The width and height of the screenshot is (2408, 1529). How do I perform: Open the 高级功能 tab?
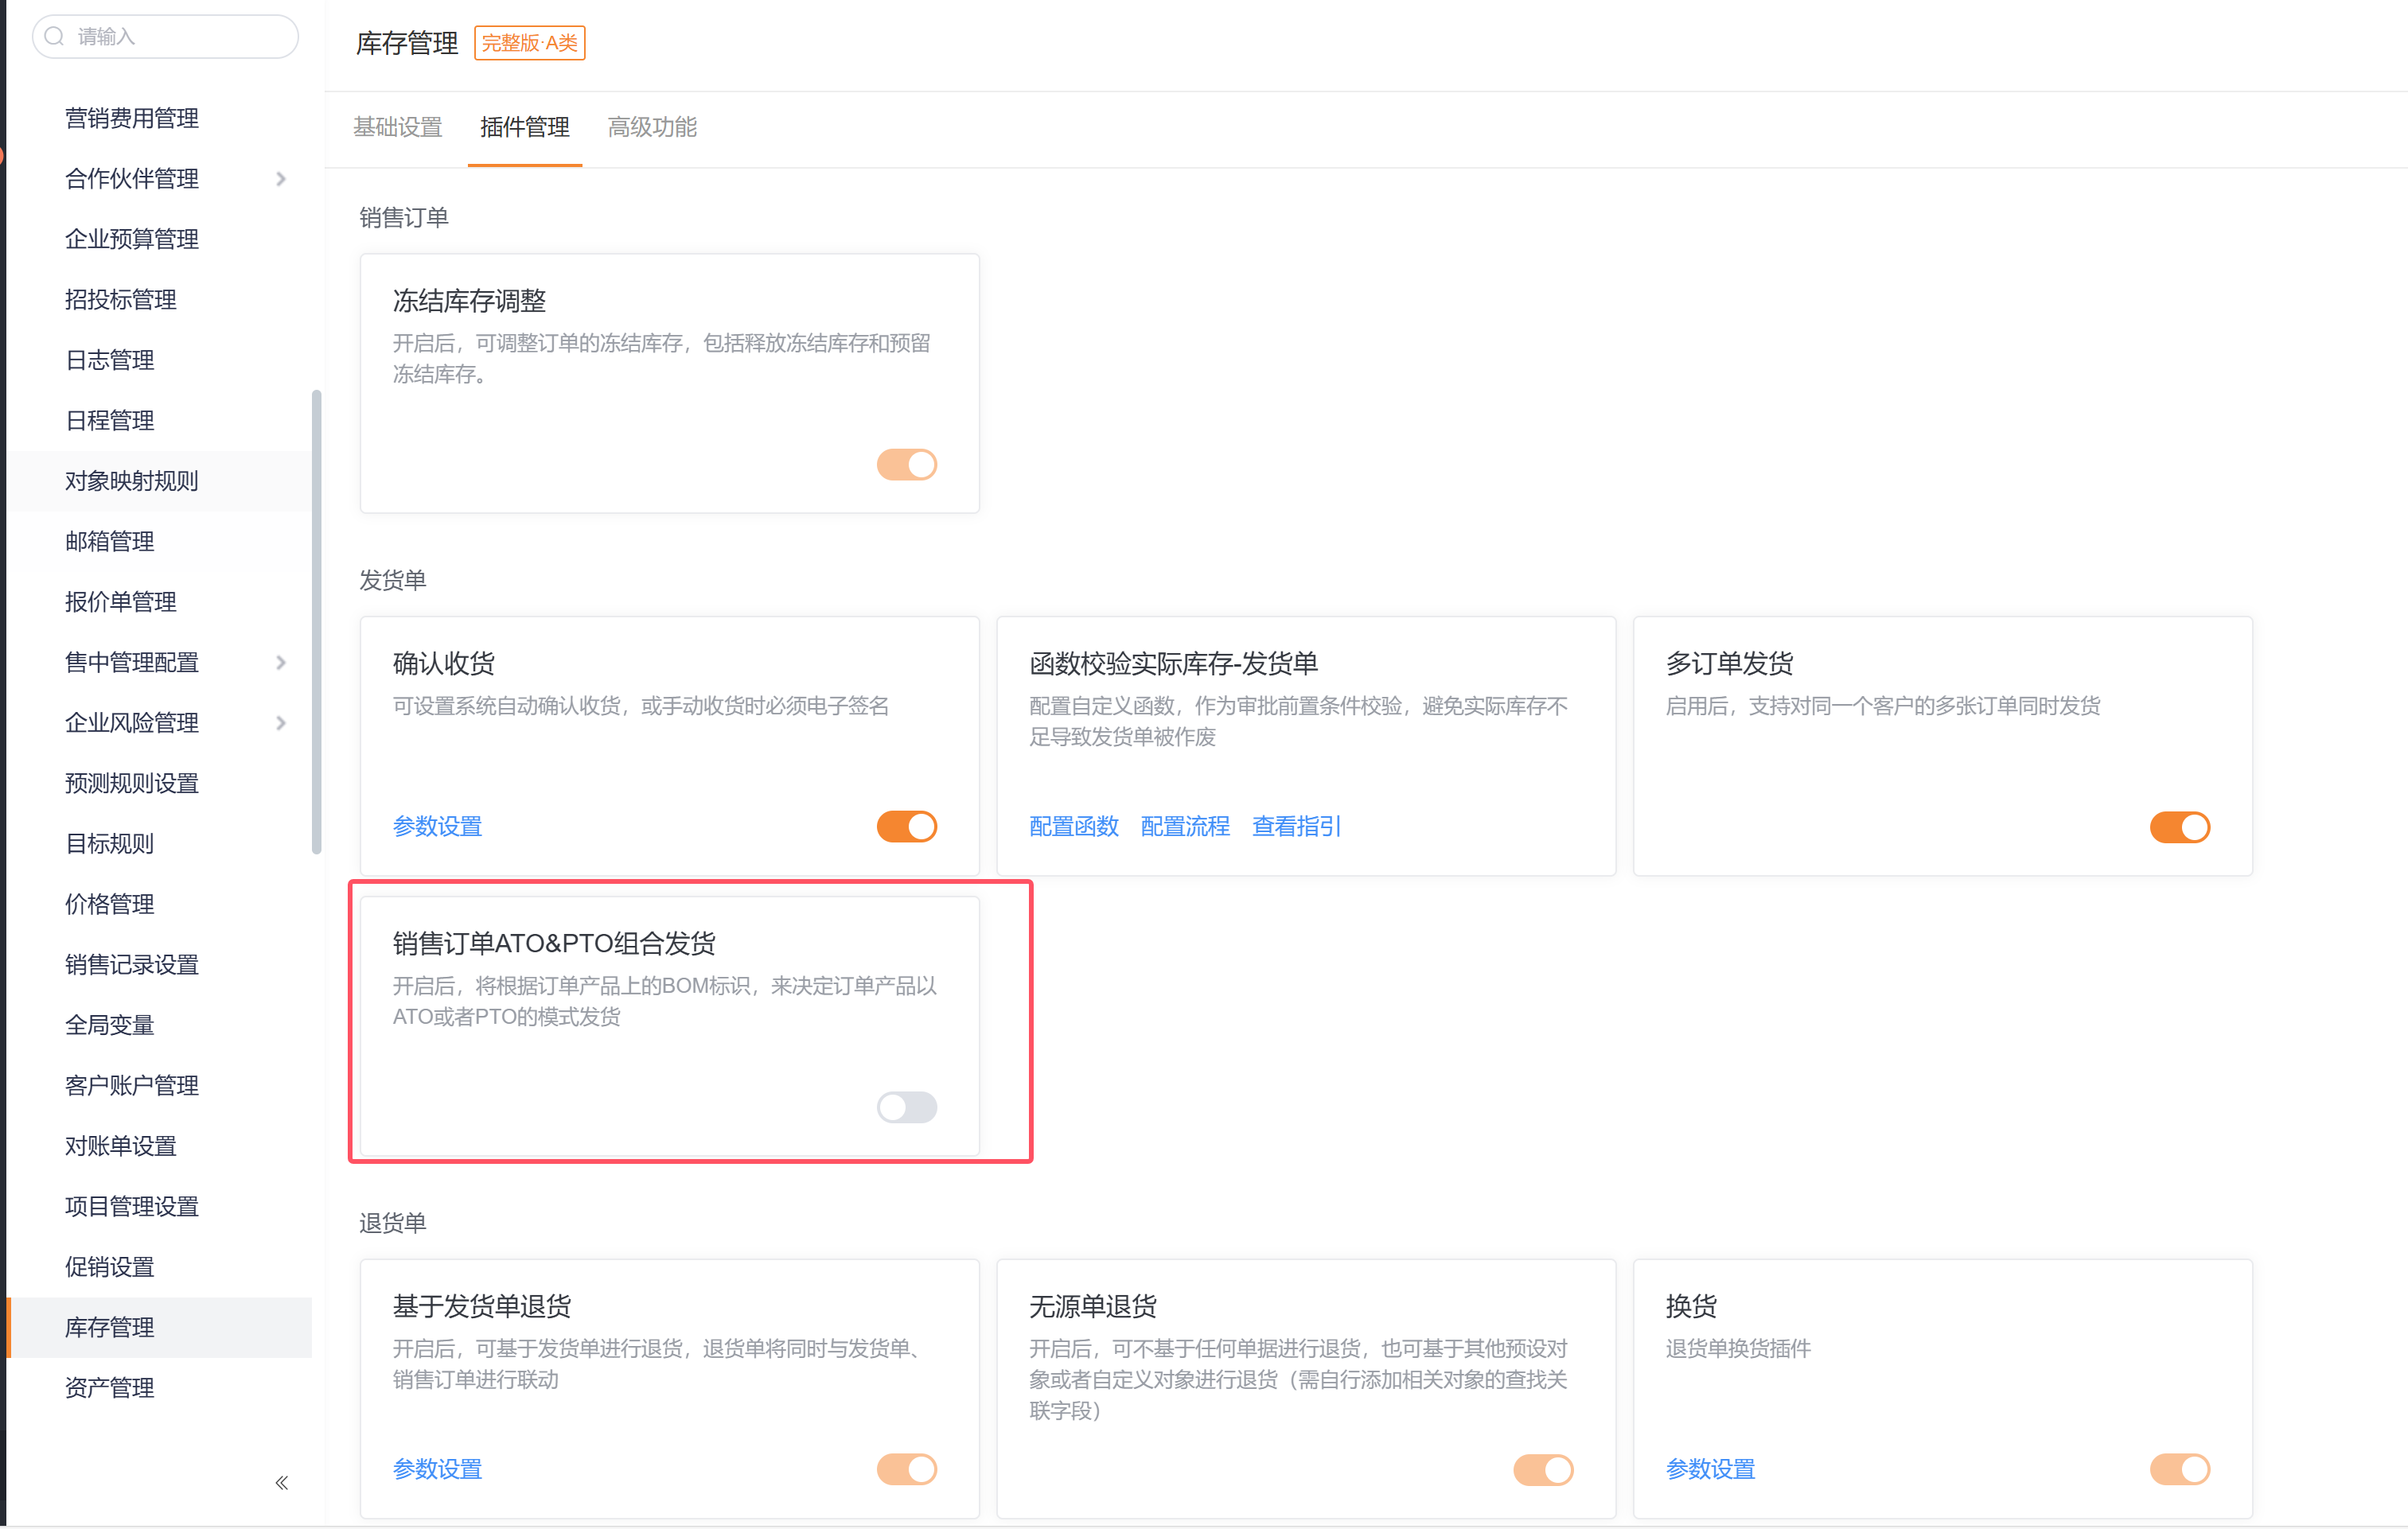point(652,127)
